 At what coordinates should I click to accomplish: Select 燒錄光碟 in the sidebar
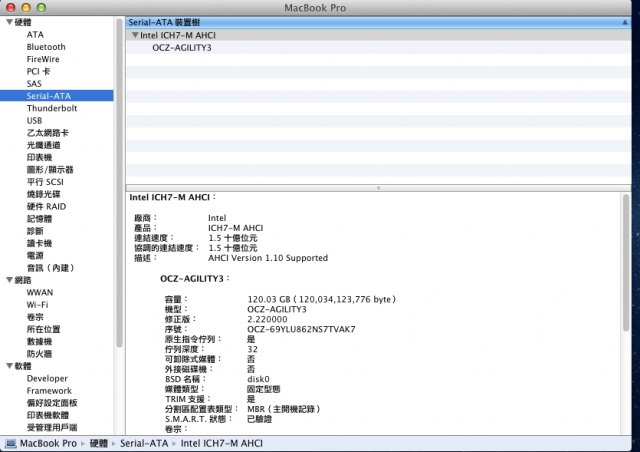[44, 194]
